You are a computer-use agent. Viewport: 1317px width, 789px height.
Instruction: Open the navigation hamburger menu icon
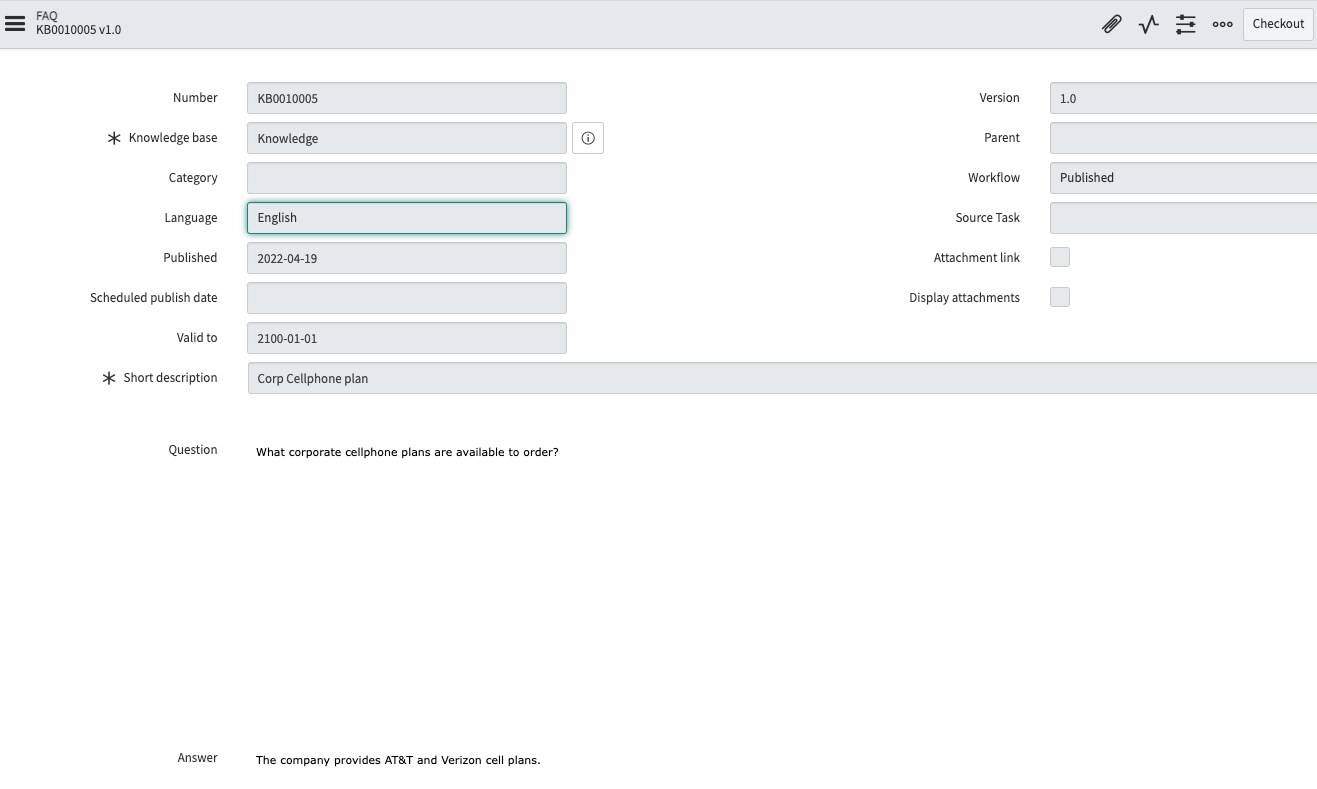15,23
